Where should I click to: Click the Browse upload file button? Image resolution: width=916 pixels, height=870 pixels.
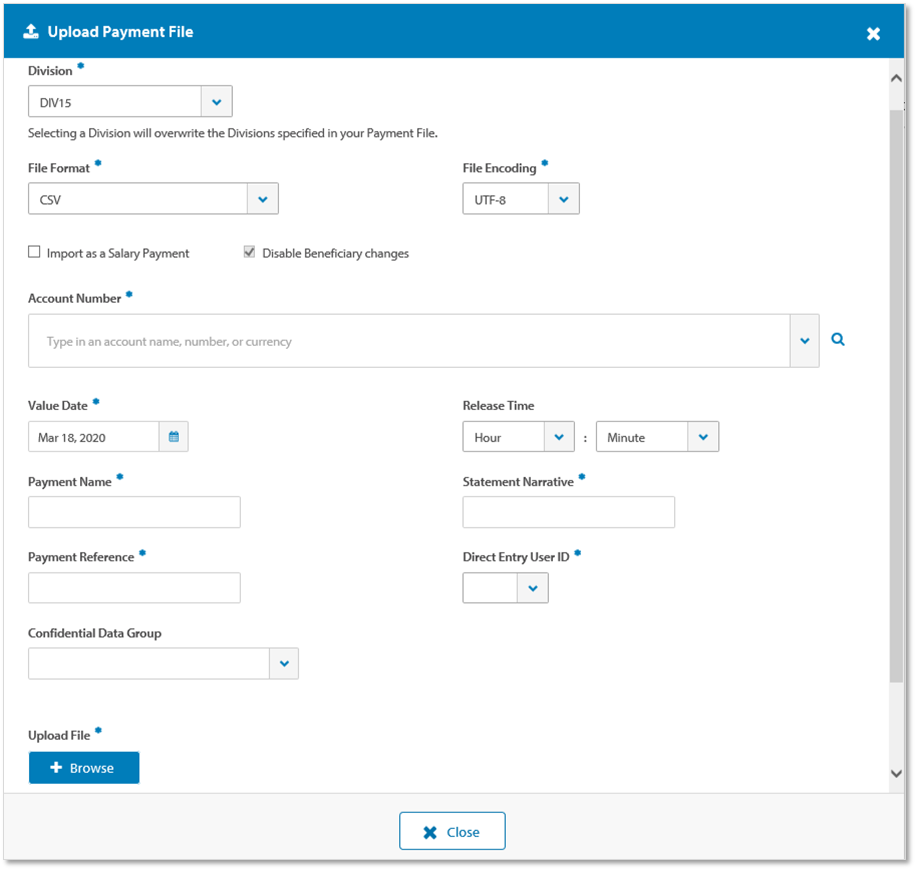click(84, 768)
